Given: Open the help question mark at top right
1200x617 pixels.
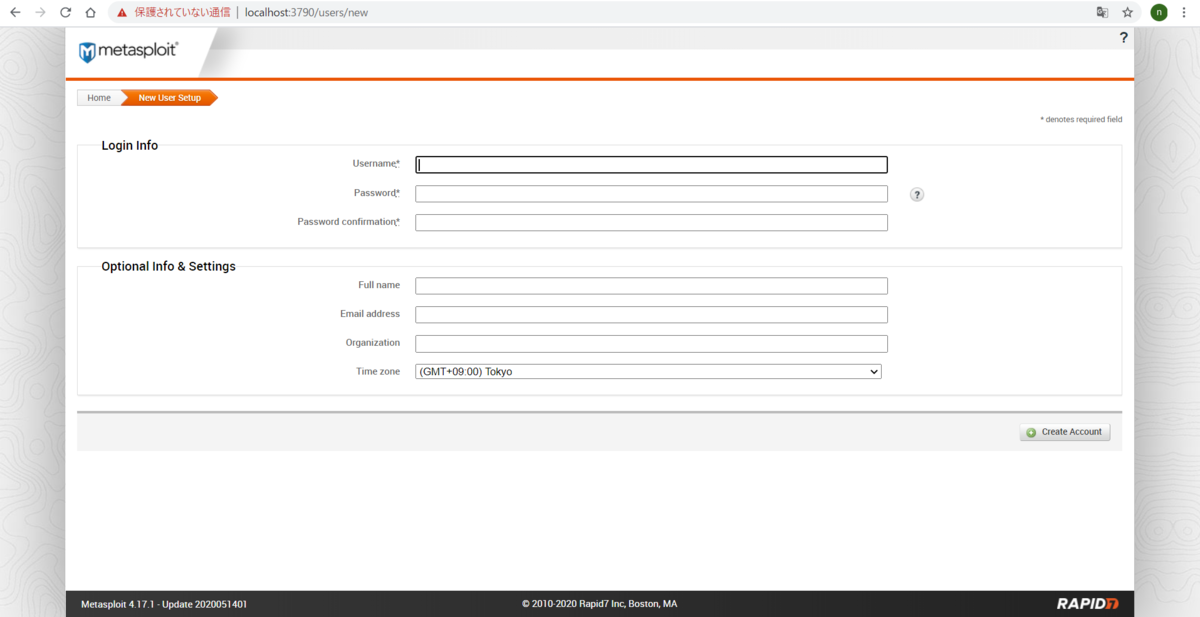Looking at the screenshot, I should (1123, 38).
